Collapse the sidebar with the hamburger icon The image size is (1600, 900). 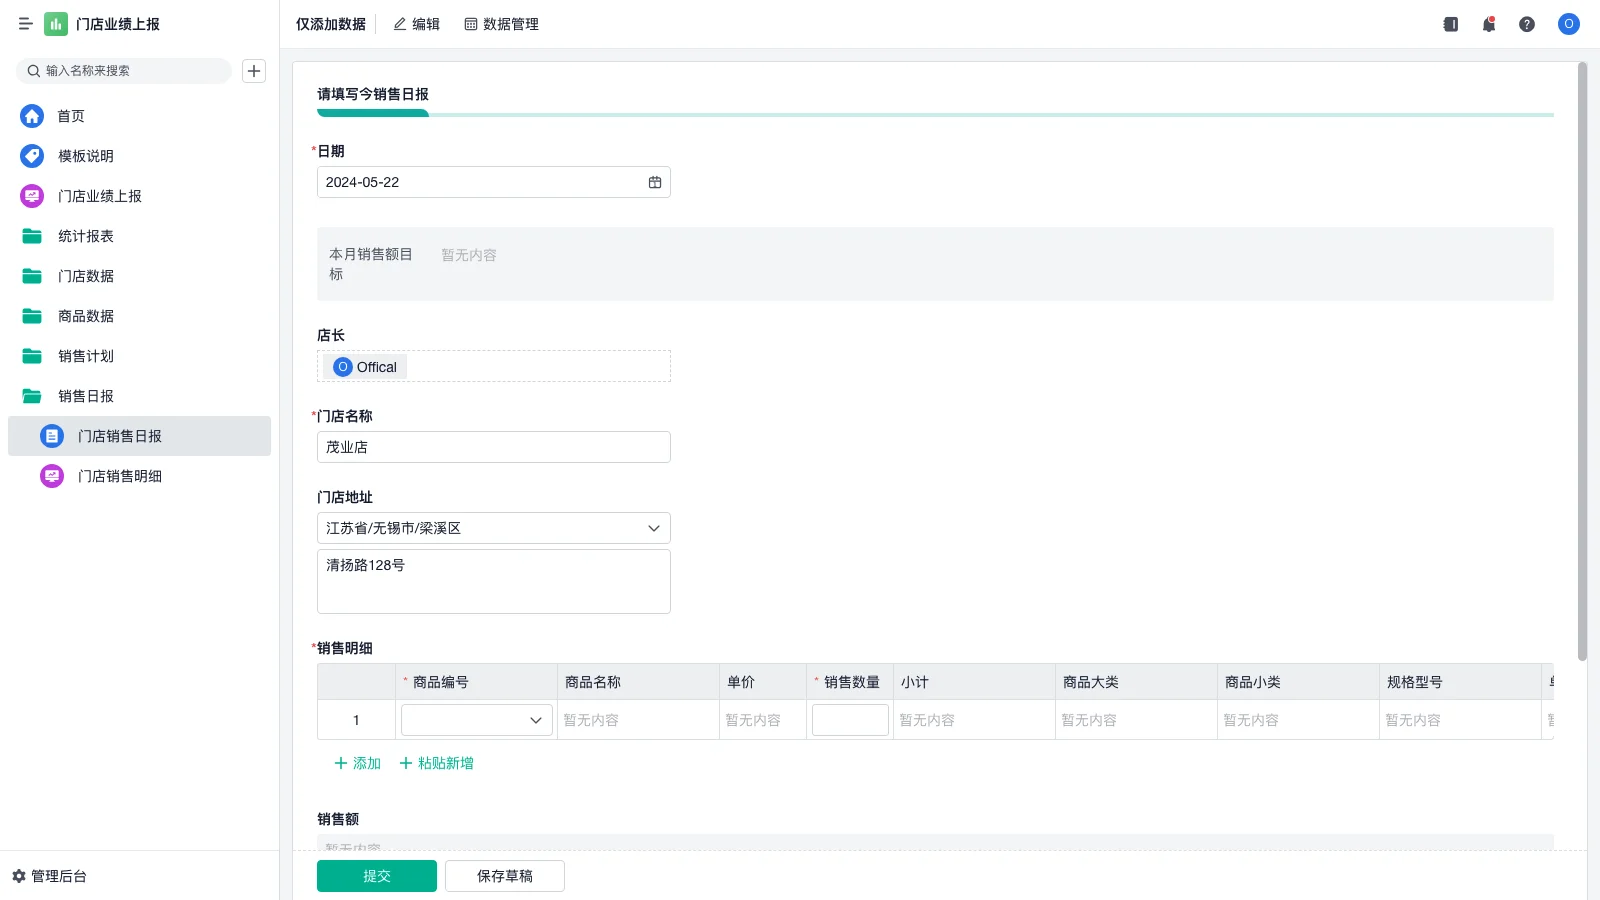click(26, 24)
